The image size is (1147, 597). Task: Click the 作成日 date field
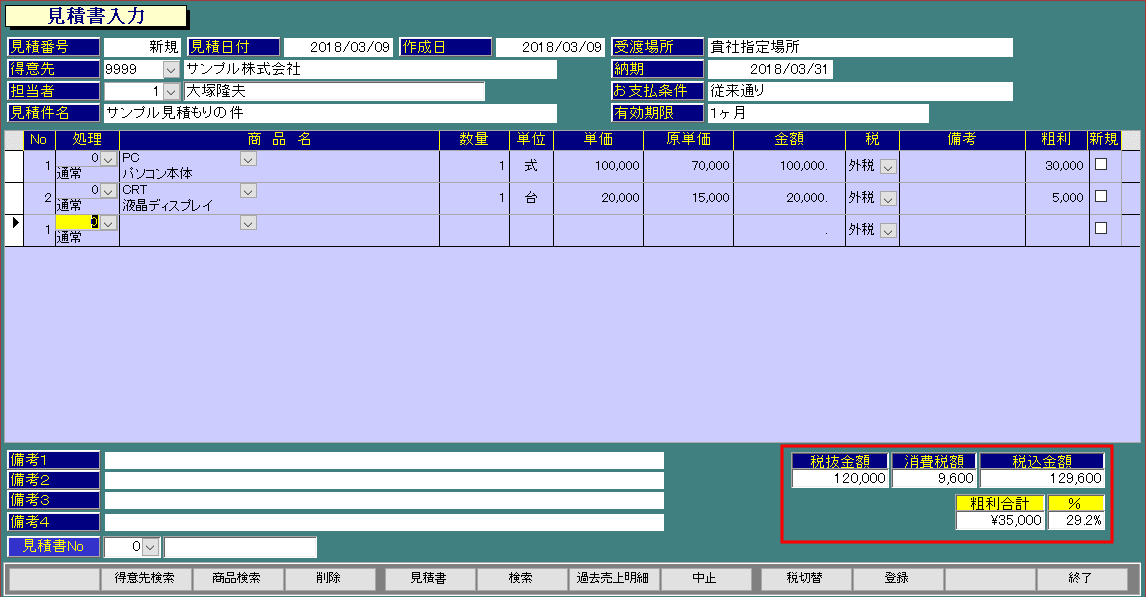[x=549, y=47]
